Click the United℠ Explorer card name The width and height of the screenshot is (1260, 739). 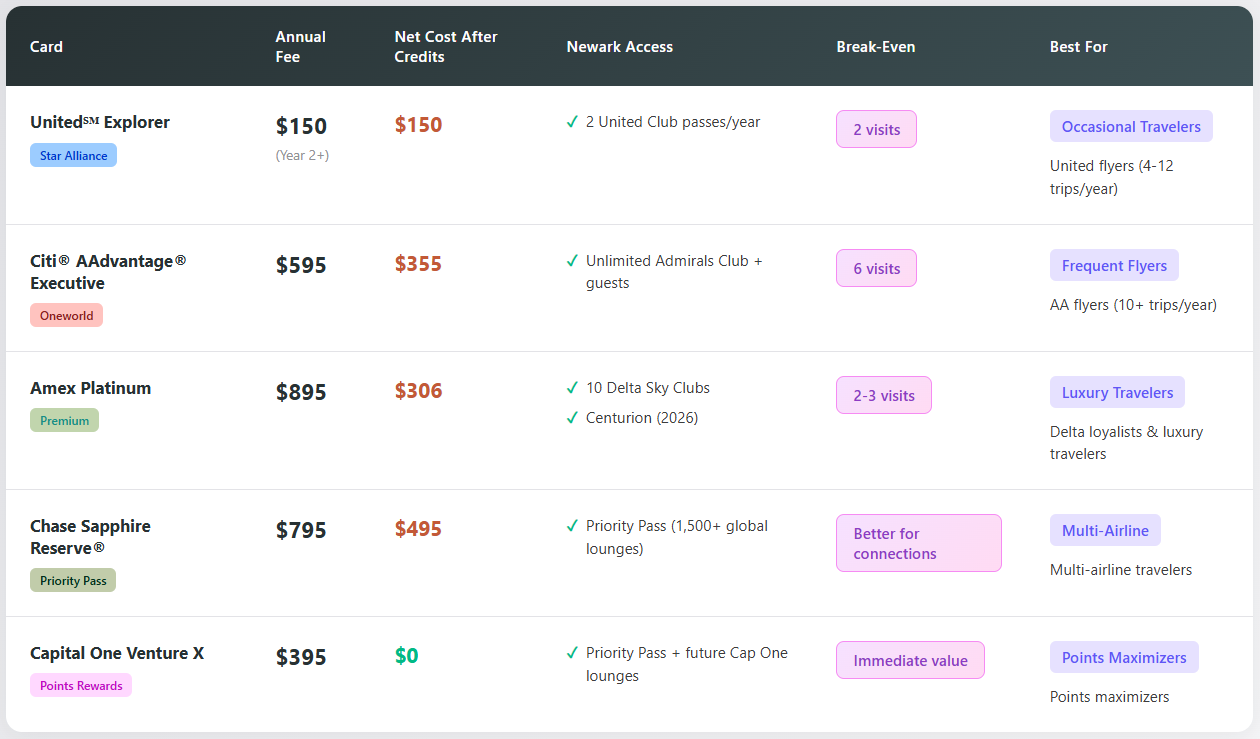(x=100, y=122)
